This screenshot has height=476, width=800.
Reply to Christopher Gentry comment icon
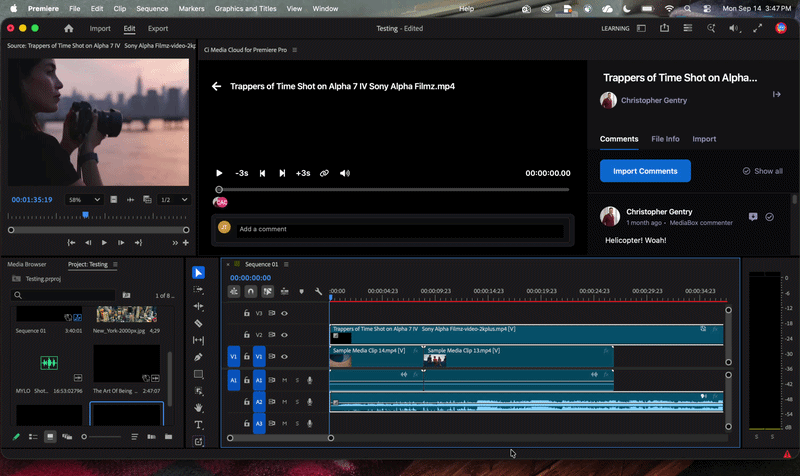point(753,217)
